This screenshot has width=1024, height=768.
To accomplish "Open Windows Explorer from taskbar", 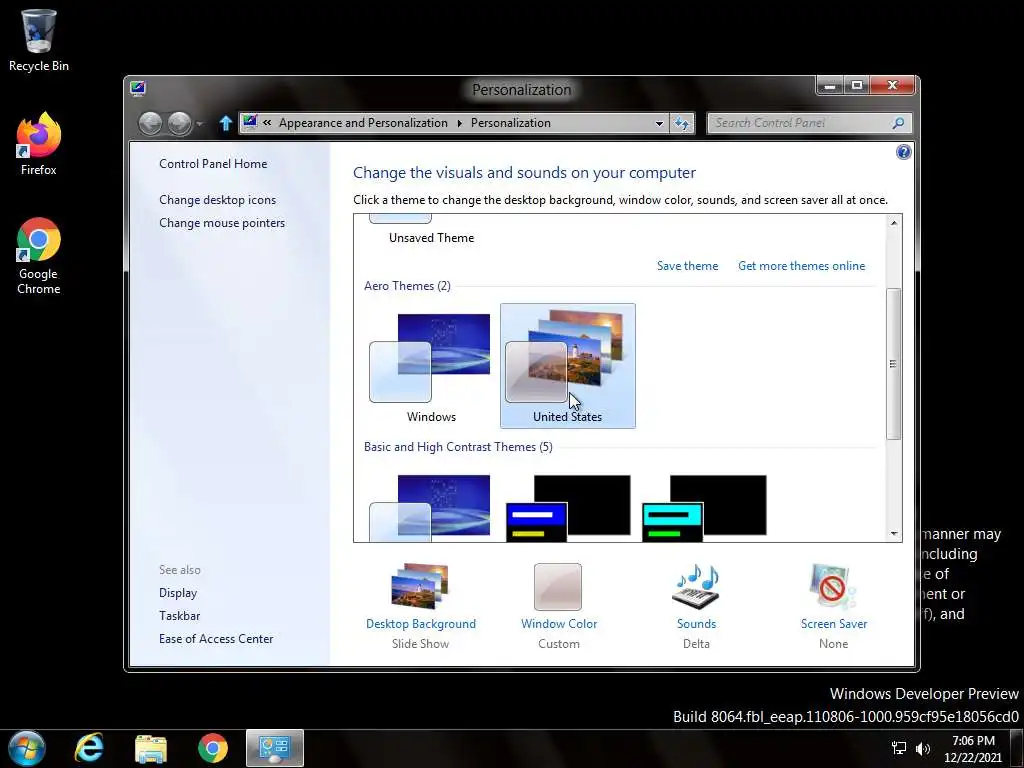I will click(x=151, y=748).
